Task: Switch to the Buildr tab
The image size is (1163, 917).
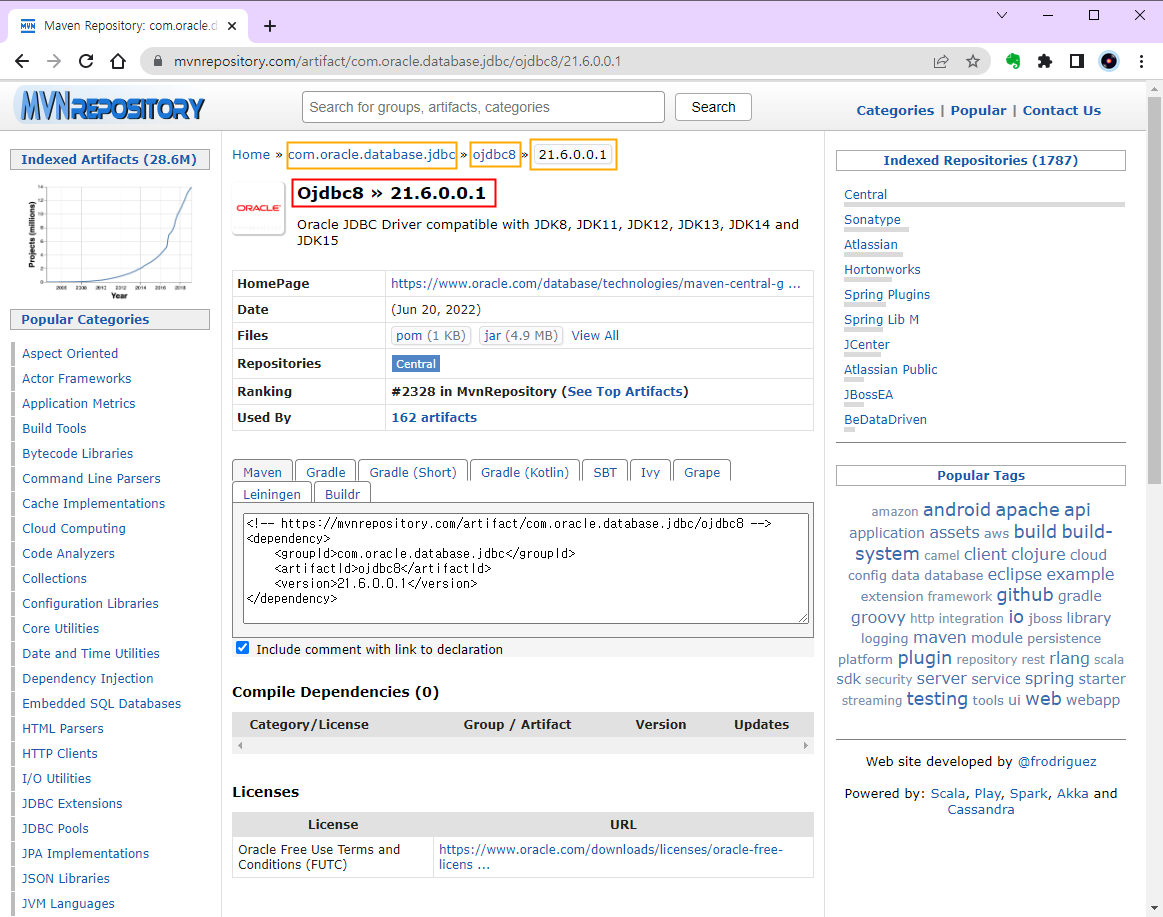Action: click(x=342, y=493)
